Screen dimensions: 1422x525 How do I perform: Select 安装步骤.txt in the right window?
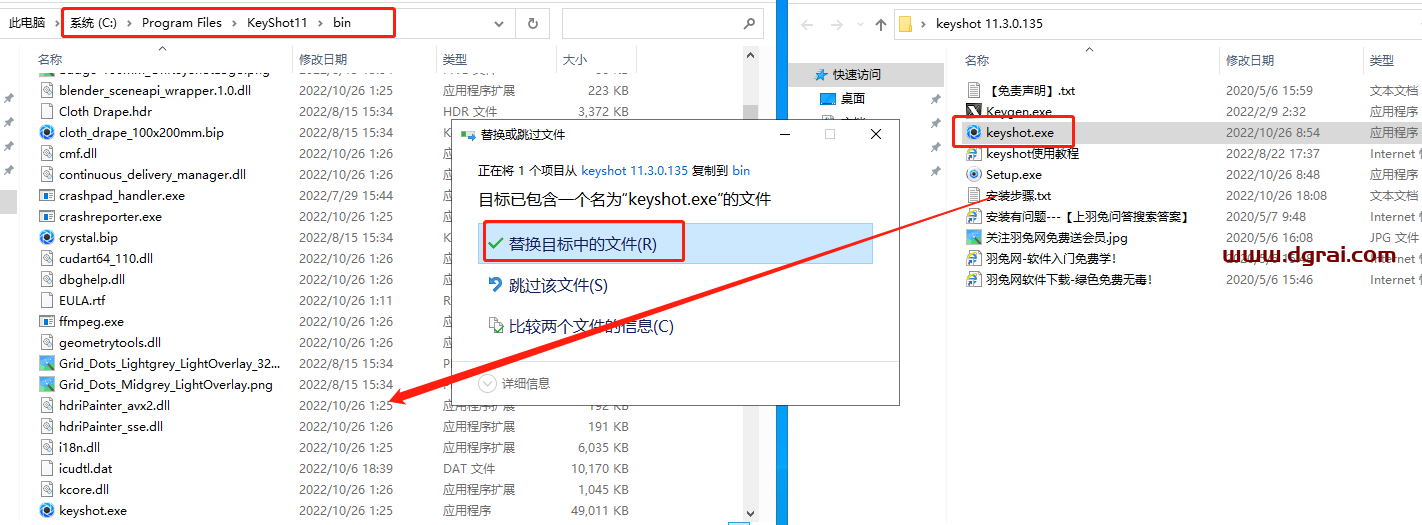[x=1018, y=195]
